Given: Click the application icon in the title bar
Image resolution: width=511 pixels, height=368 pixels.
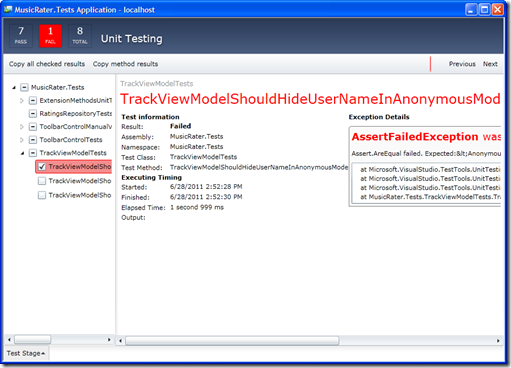Looking at the screenshot, I should click(x=8, y=9).
